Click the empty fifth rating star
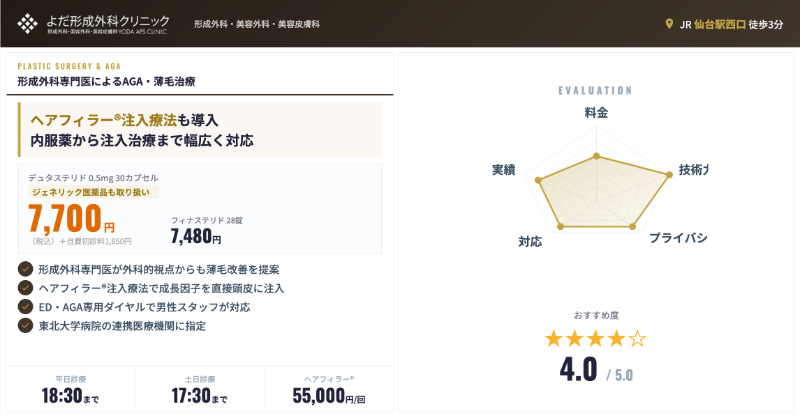This screenshot has width=800, height=418. 637,338
